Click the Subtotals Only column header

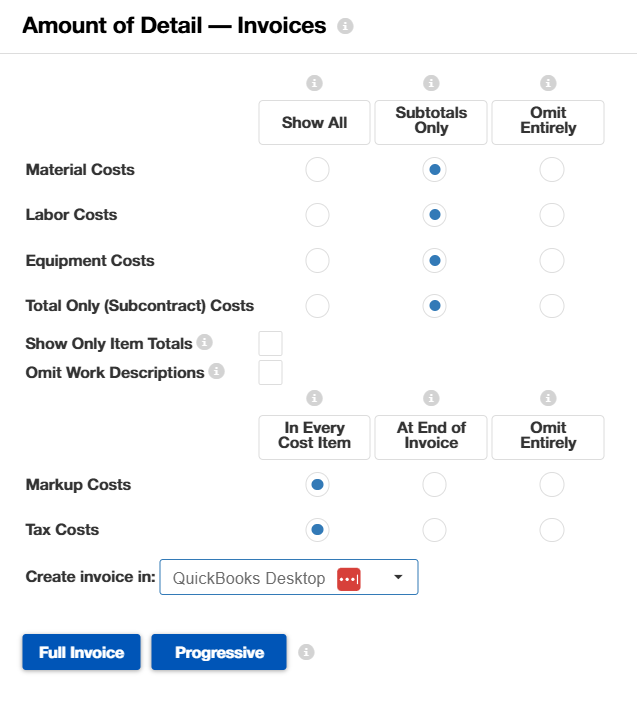(431, 122)
